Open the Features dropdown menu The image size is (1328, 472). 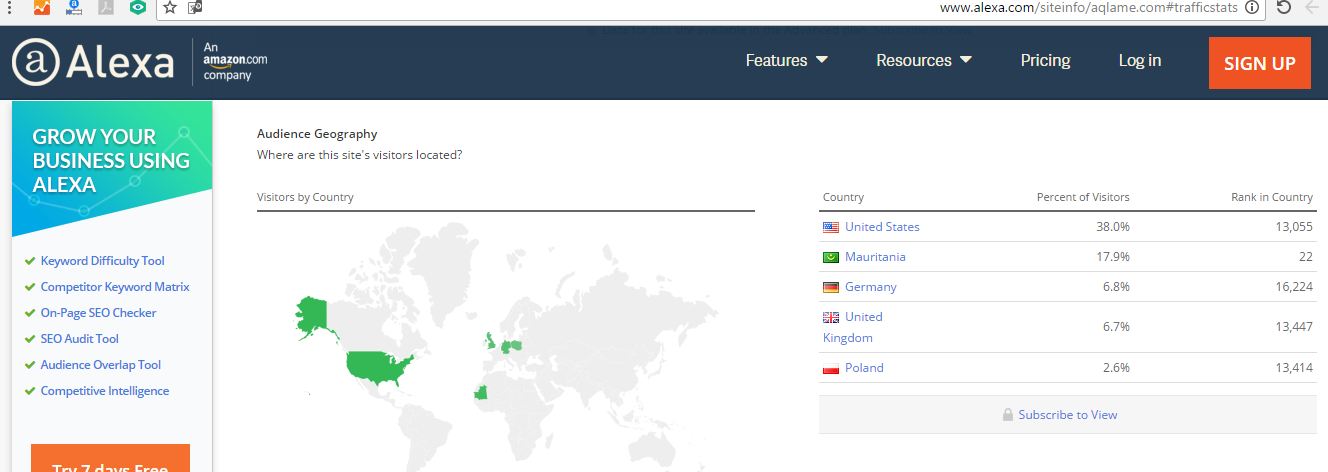787,61
